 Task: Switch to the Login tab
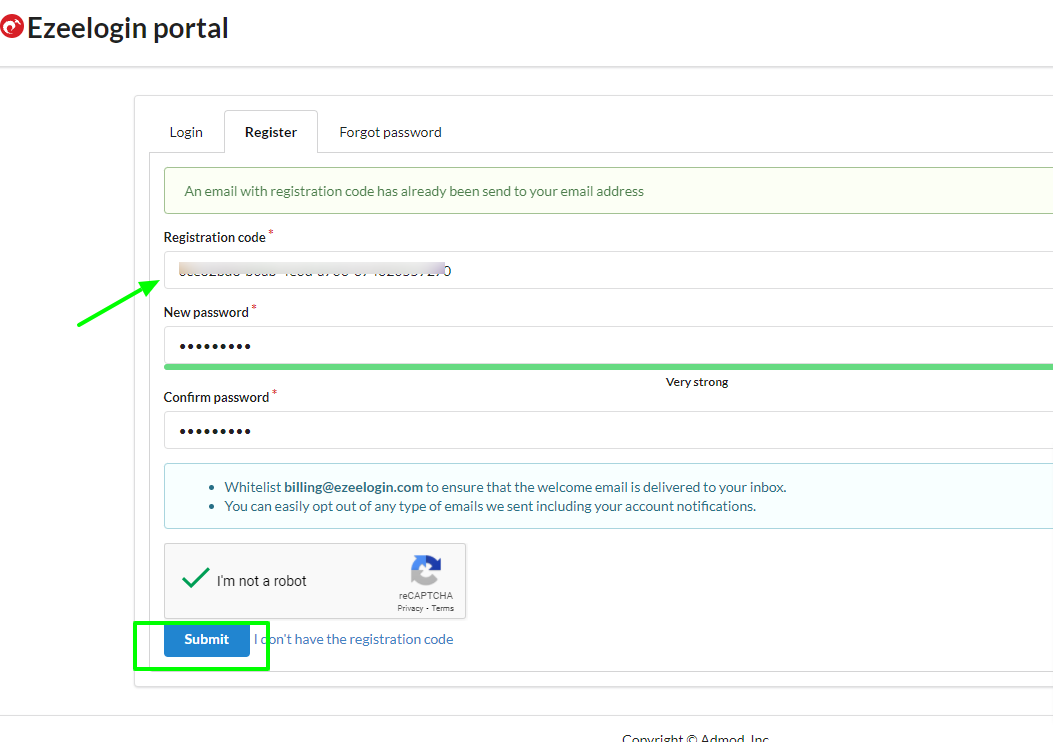(x=186, y=132)
